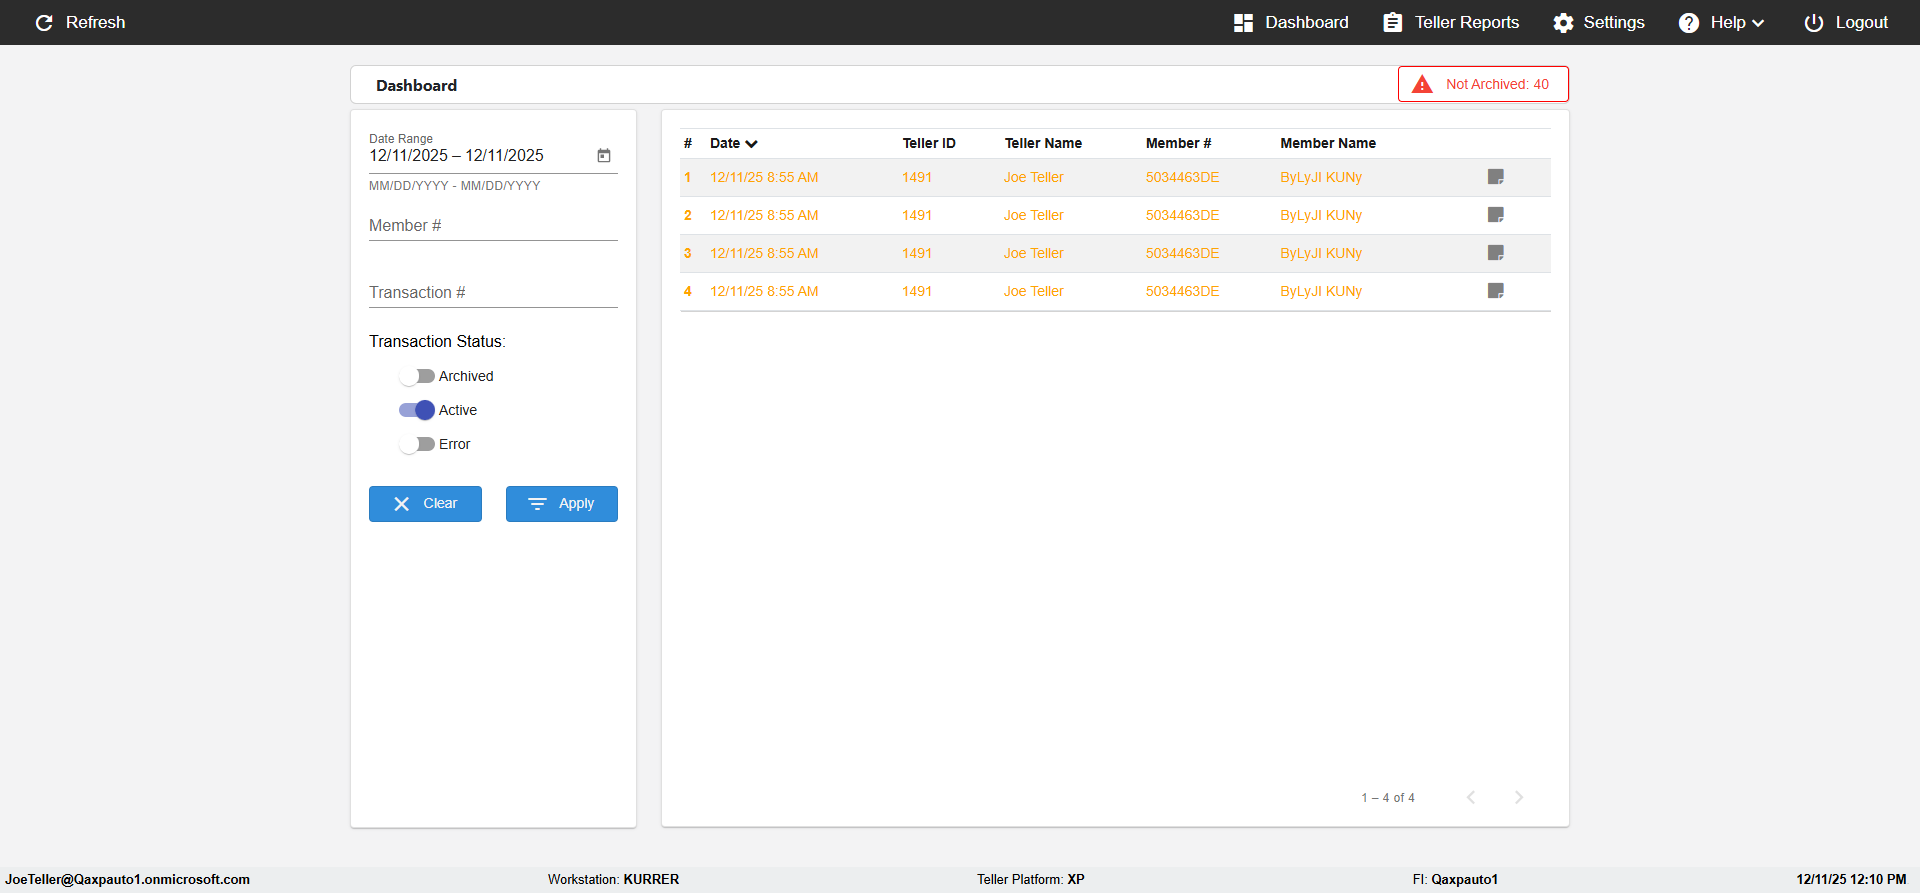
Task: Click the warning triangle icon
Action: pos(1422,84)
